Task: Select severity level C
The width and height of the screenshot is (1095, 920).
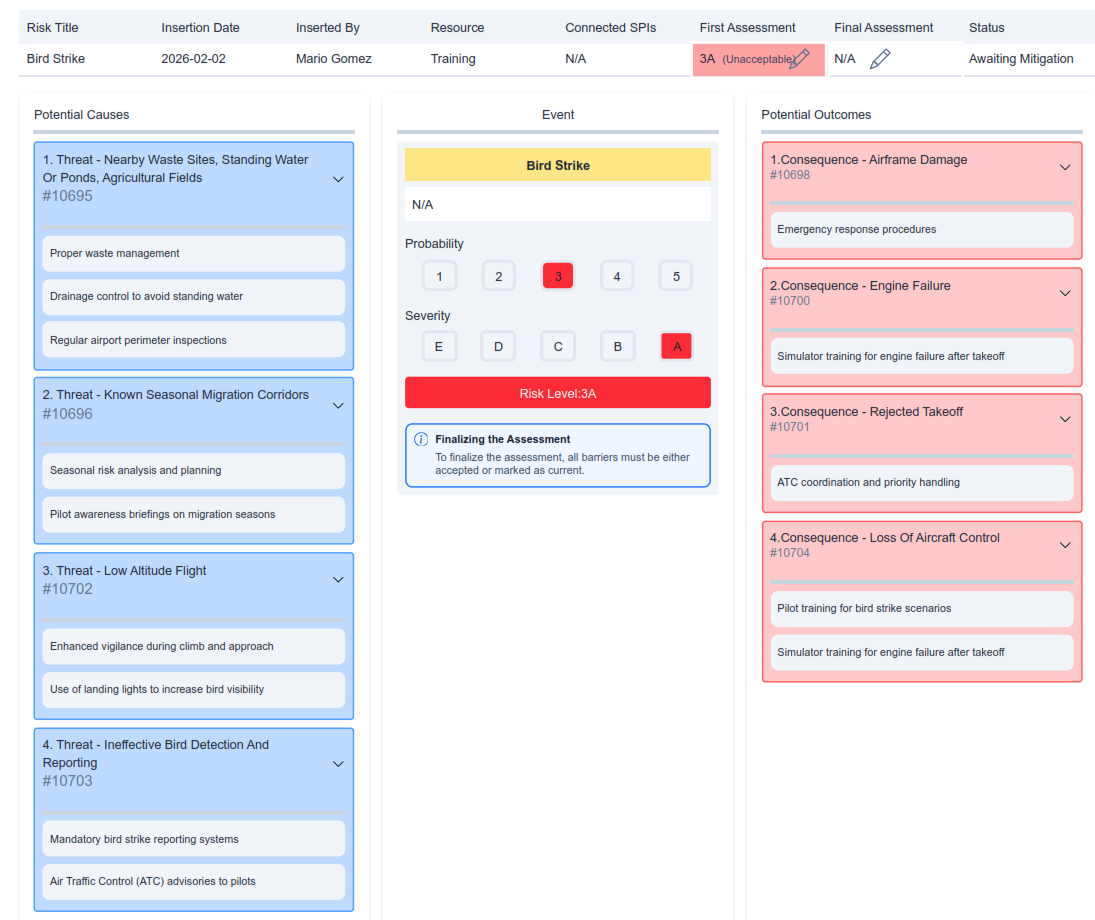Action: (558, 346)
